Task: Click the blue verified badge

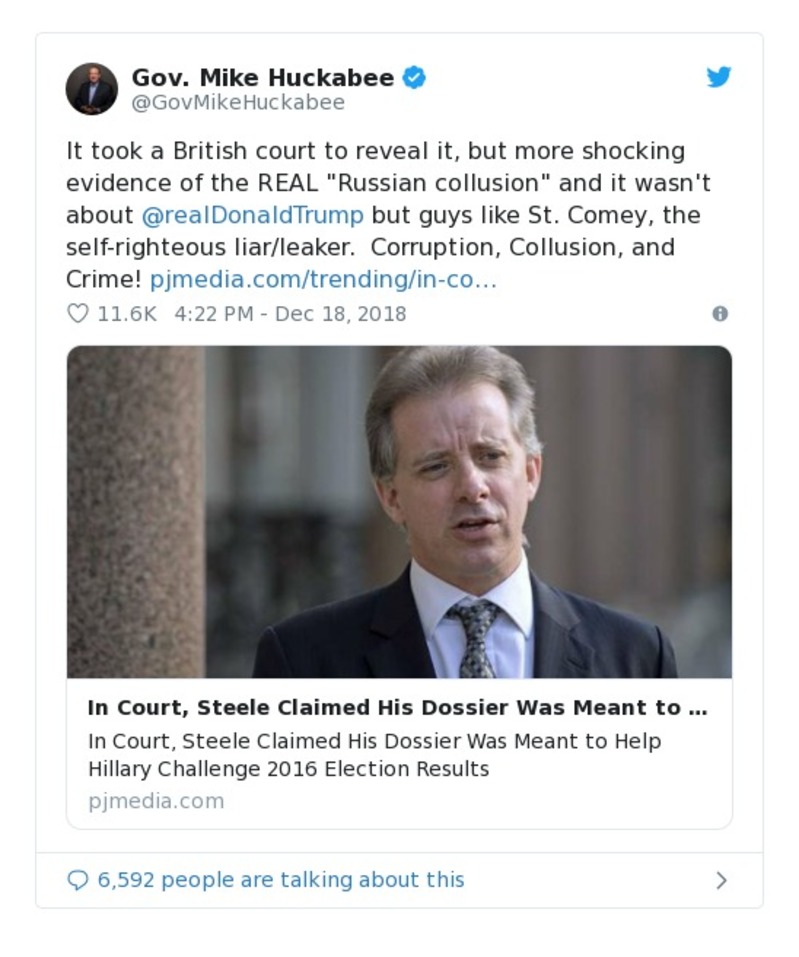Action: (414, 78)
